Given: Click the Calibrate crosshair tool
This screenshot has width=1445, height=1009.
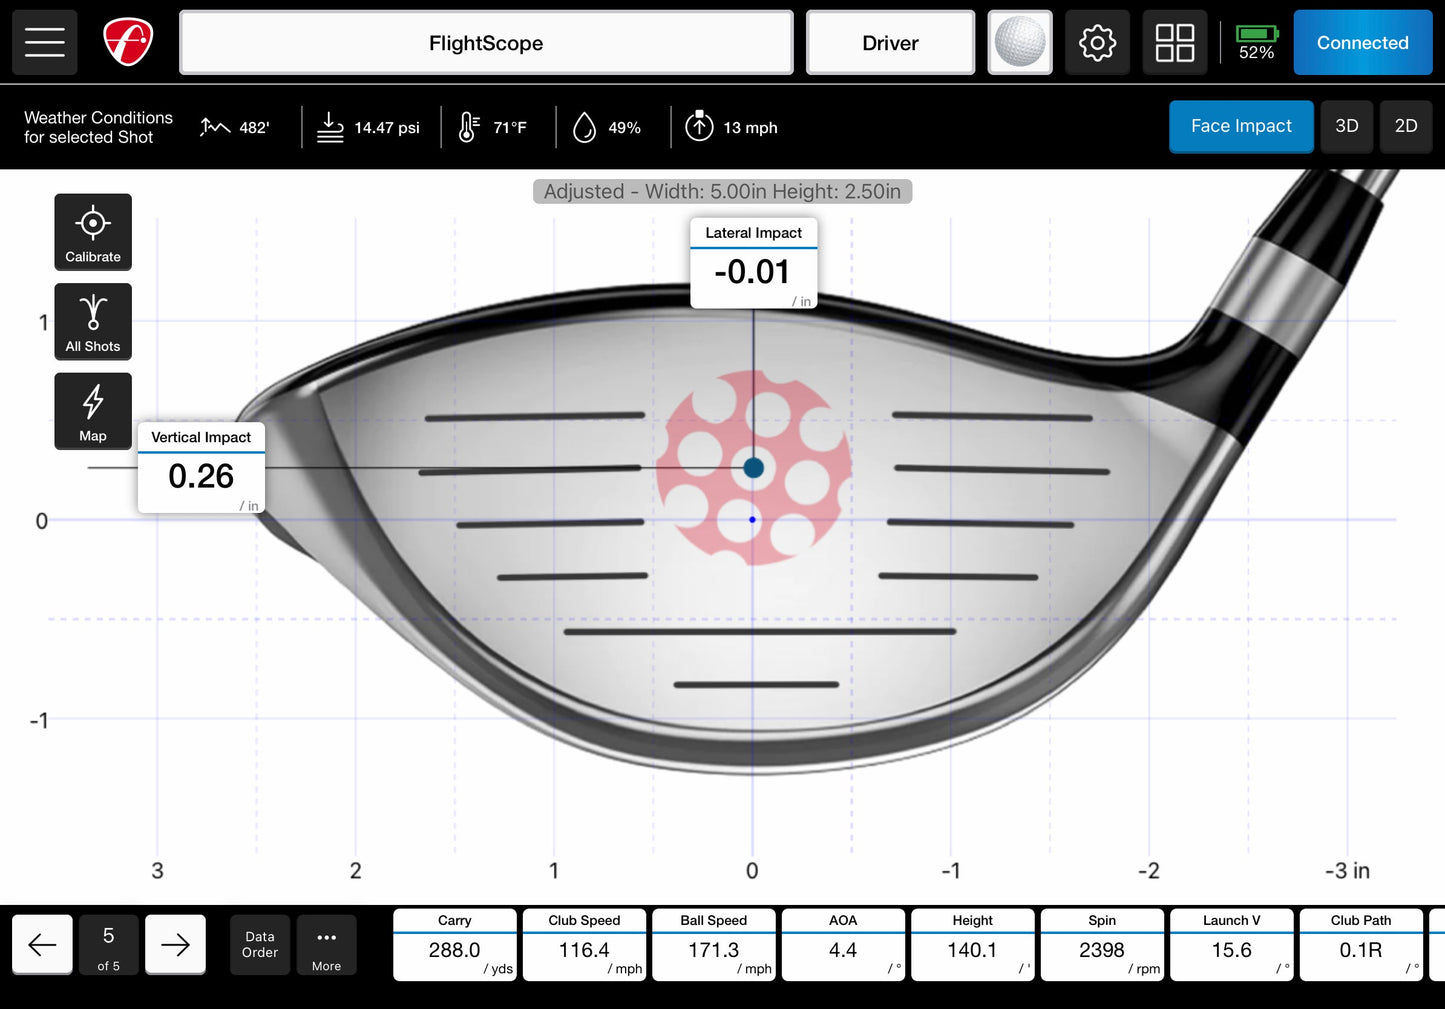Looking at the screenshot, I should (93, 232).
